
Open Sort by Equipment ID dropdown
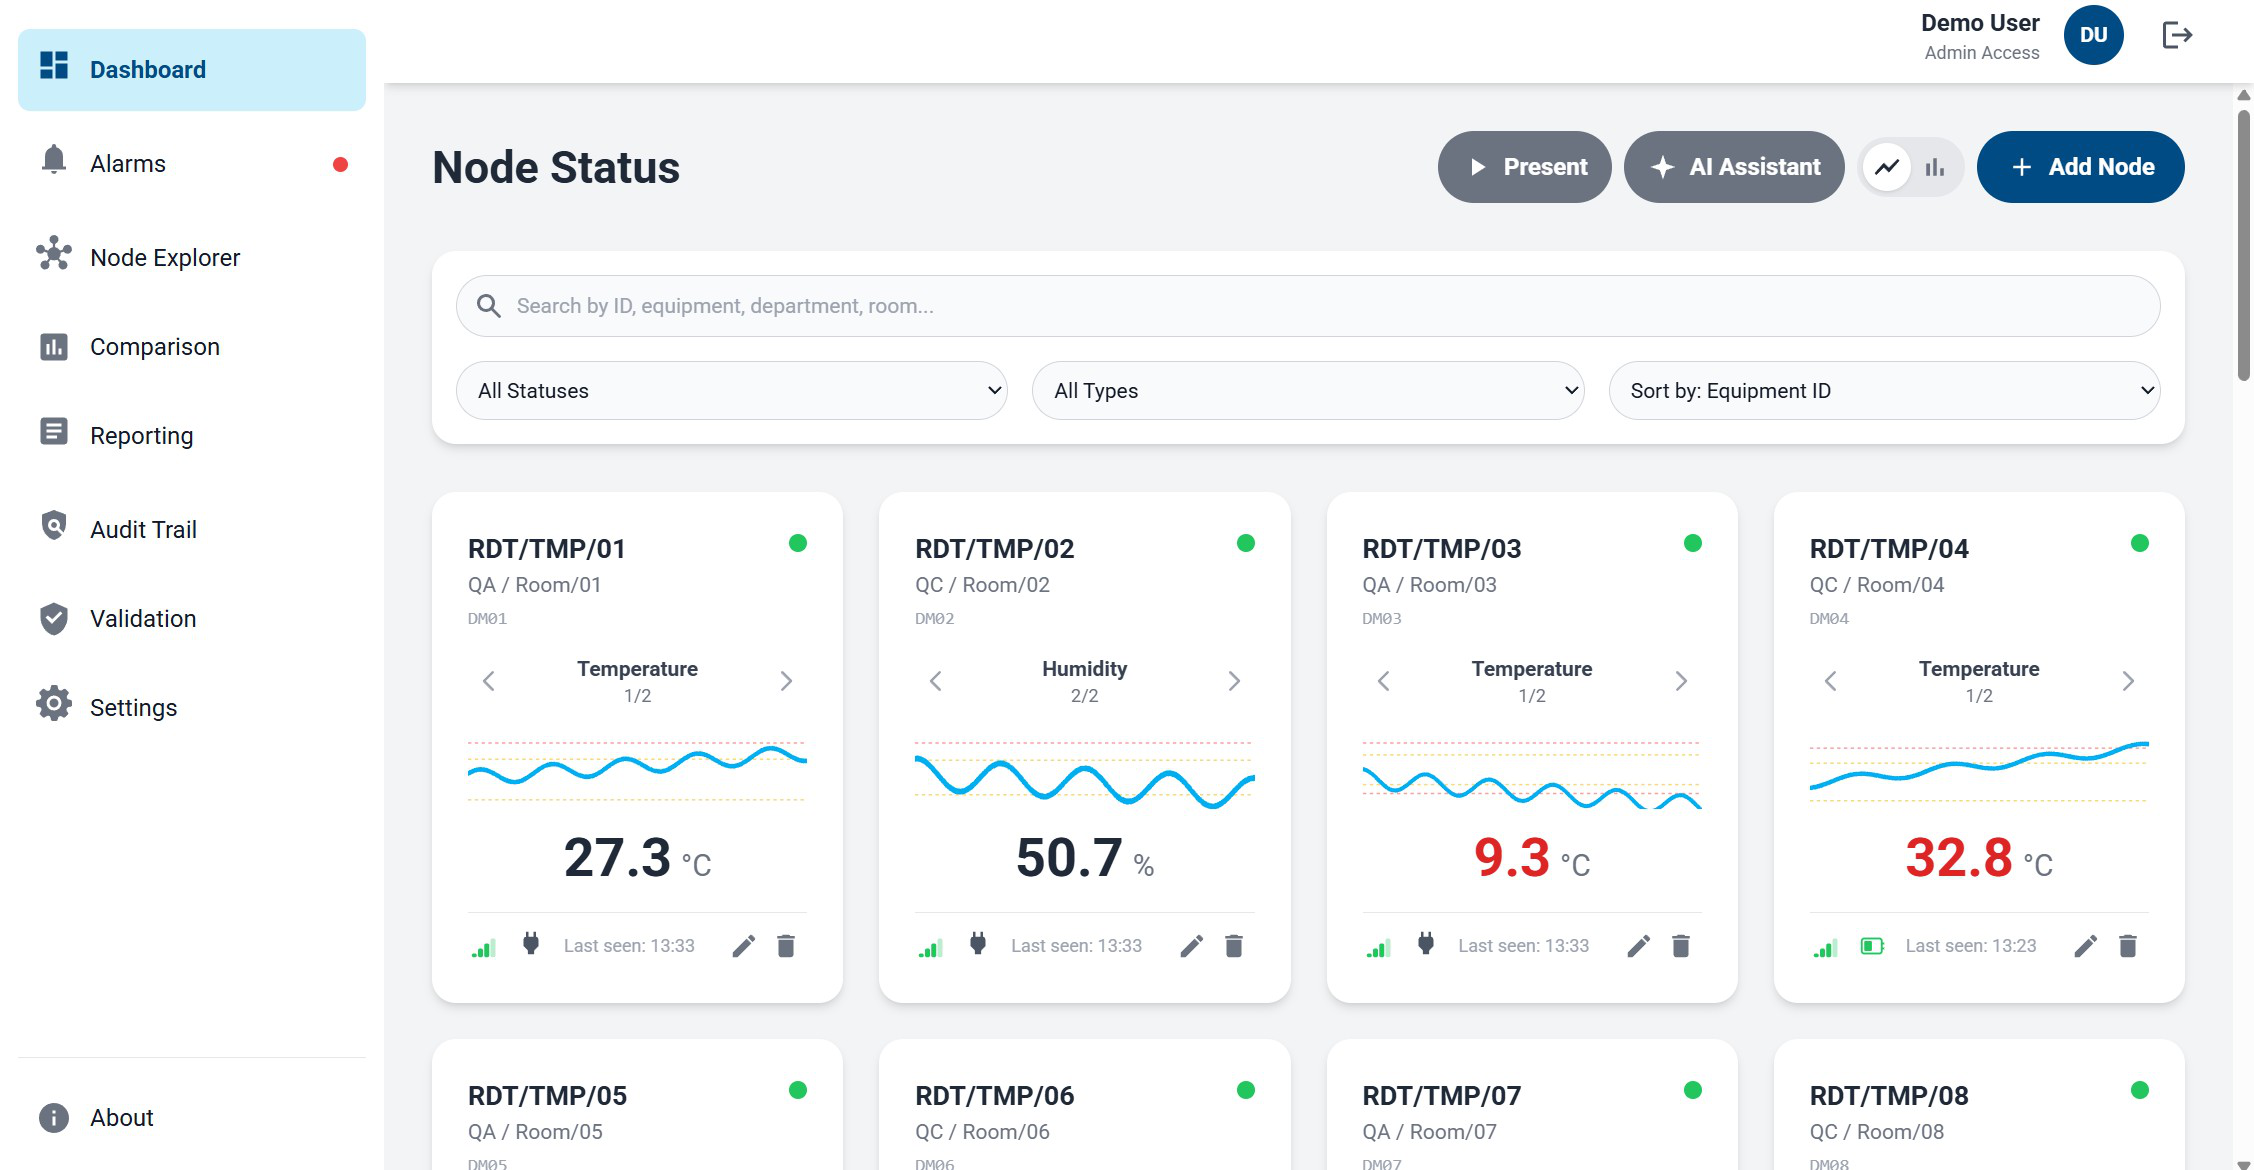tap(1883, 391)
